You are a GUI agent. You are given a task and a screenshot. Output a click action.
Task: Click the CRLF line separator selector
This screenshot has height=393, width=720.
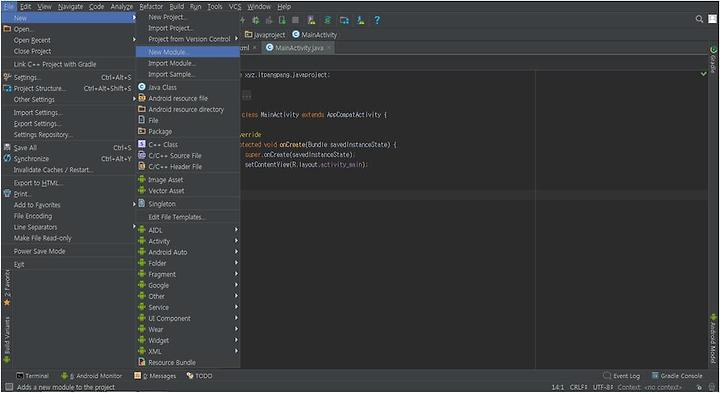[x=578, y=387]
